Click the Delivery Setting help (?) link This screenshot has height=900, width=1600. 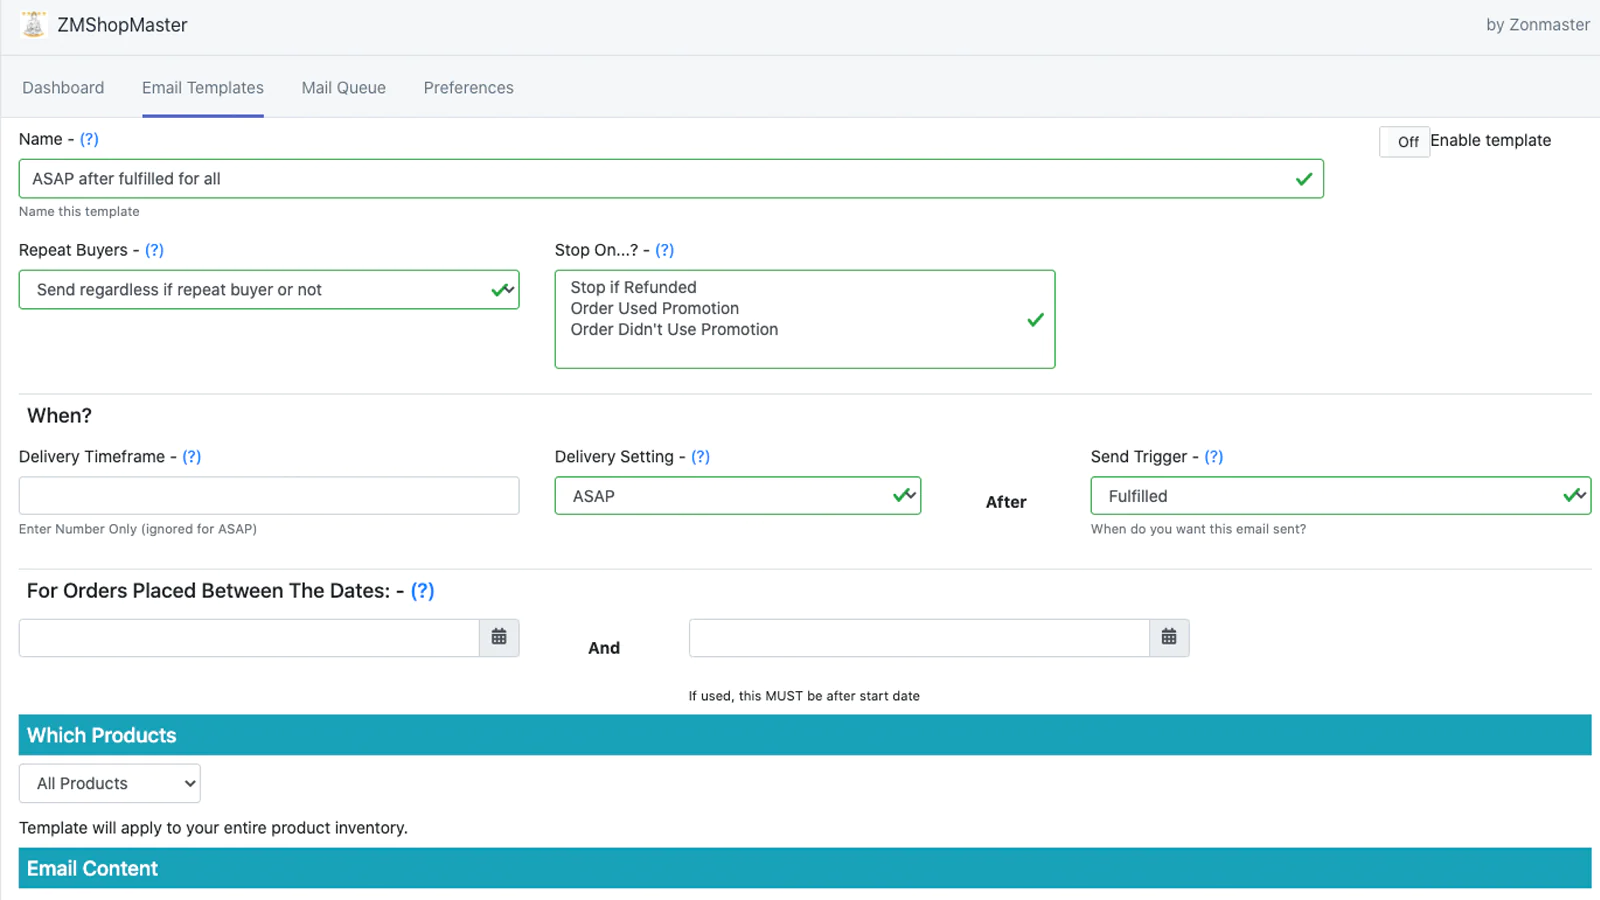pos(700,456)
